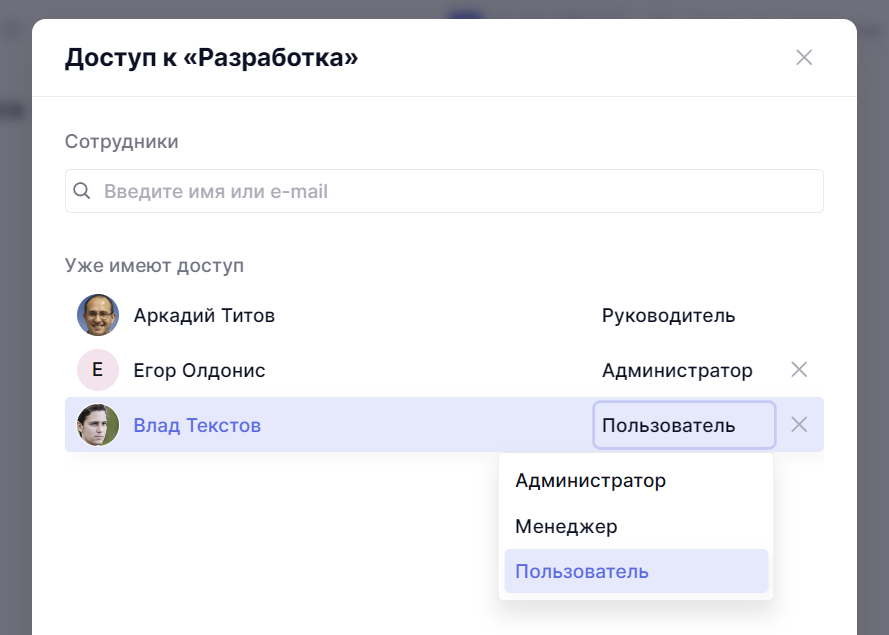The image size is (889, 635).
Task: Click Аркадий Титов's avatar photo
Action: [x=98, y=315]
